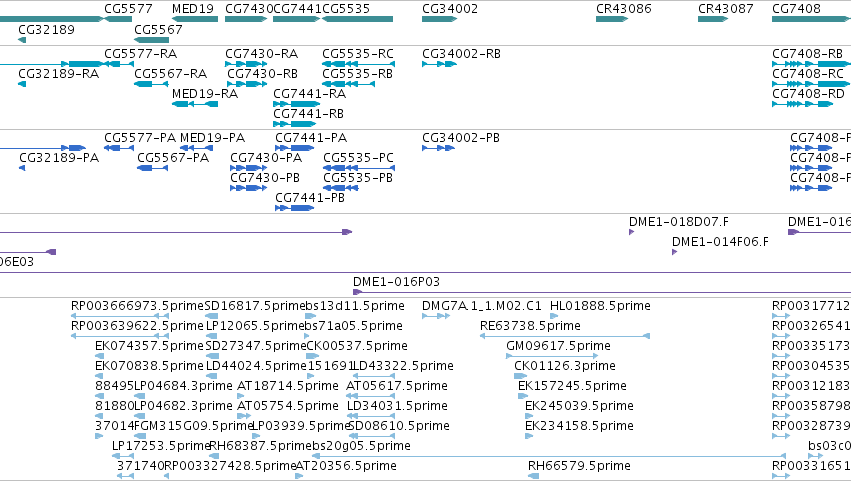Click the CG5577 gene label
851x481 pixels.
click(128, 9)
